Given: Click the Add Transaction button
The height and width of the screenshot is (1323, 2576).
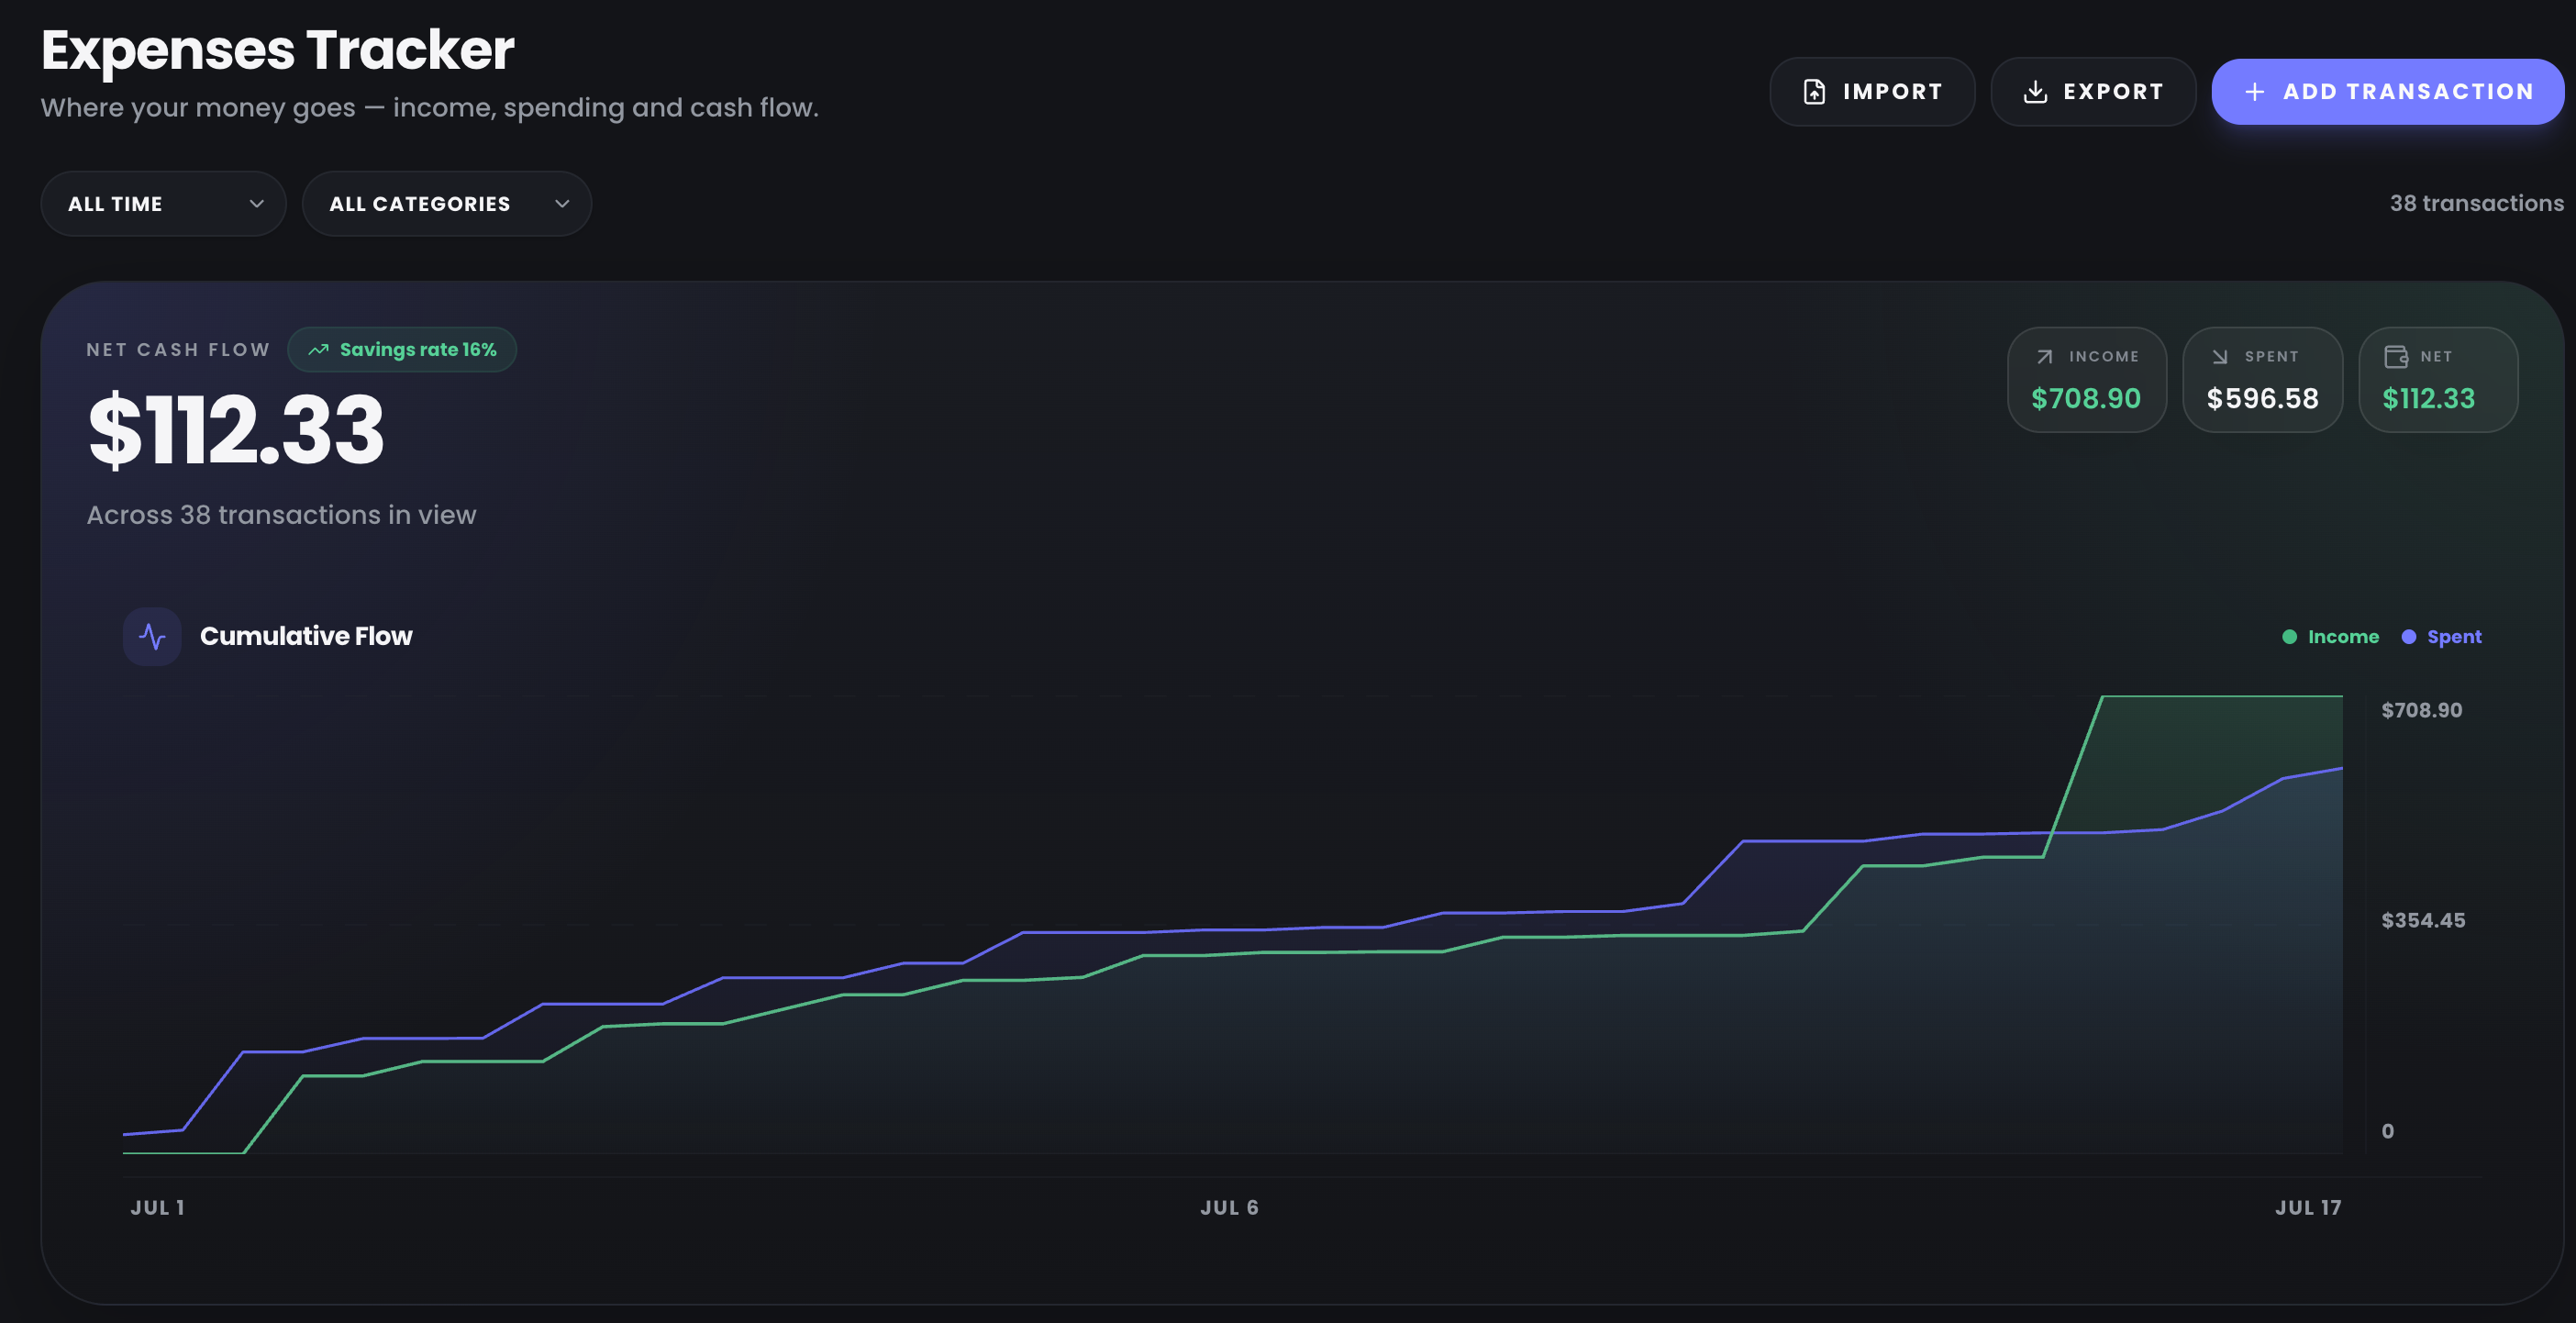Looking at the screenshot, I should click(2387, 92).
